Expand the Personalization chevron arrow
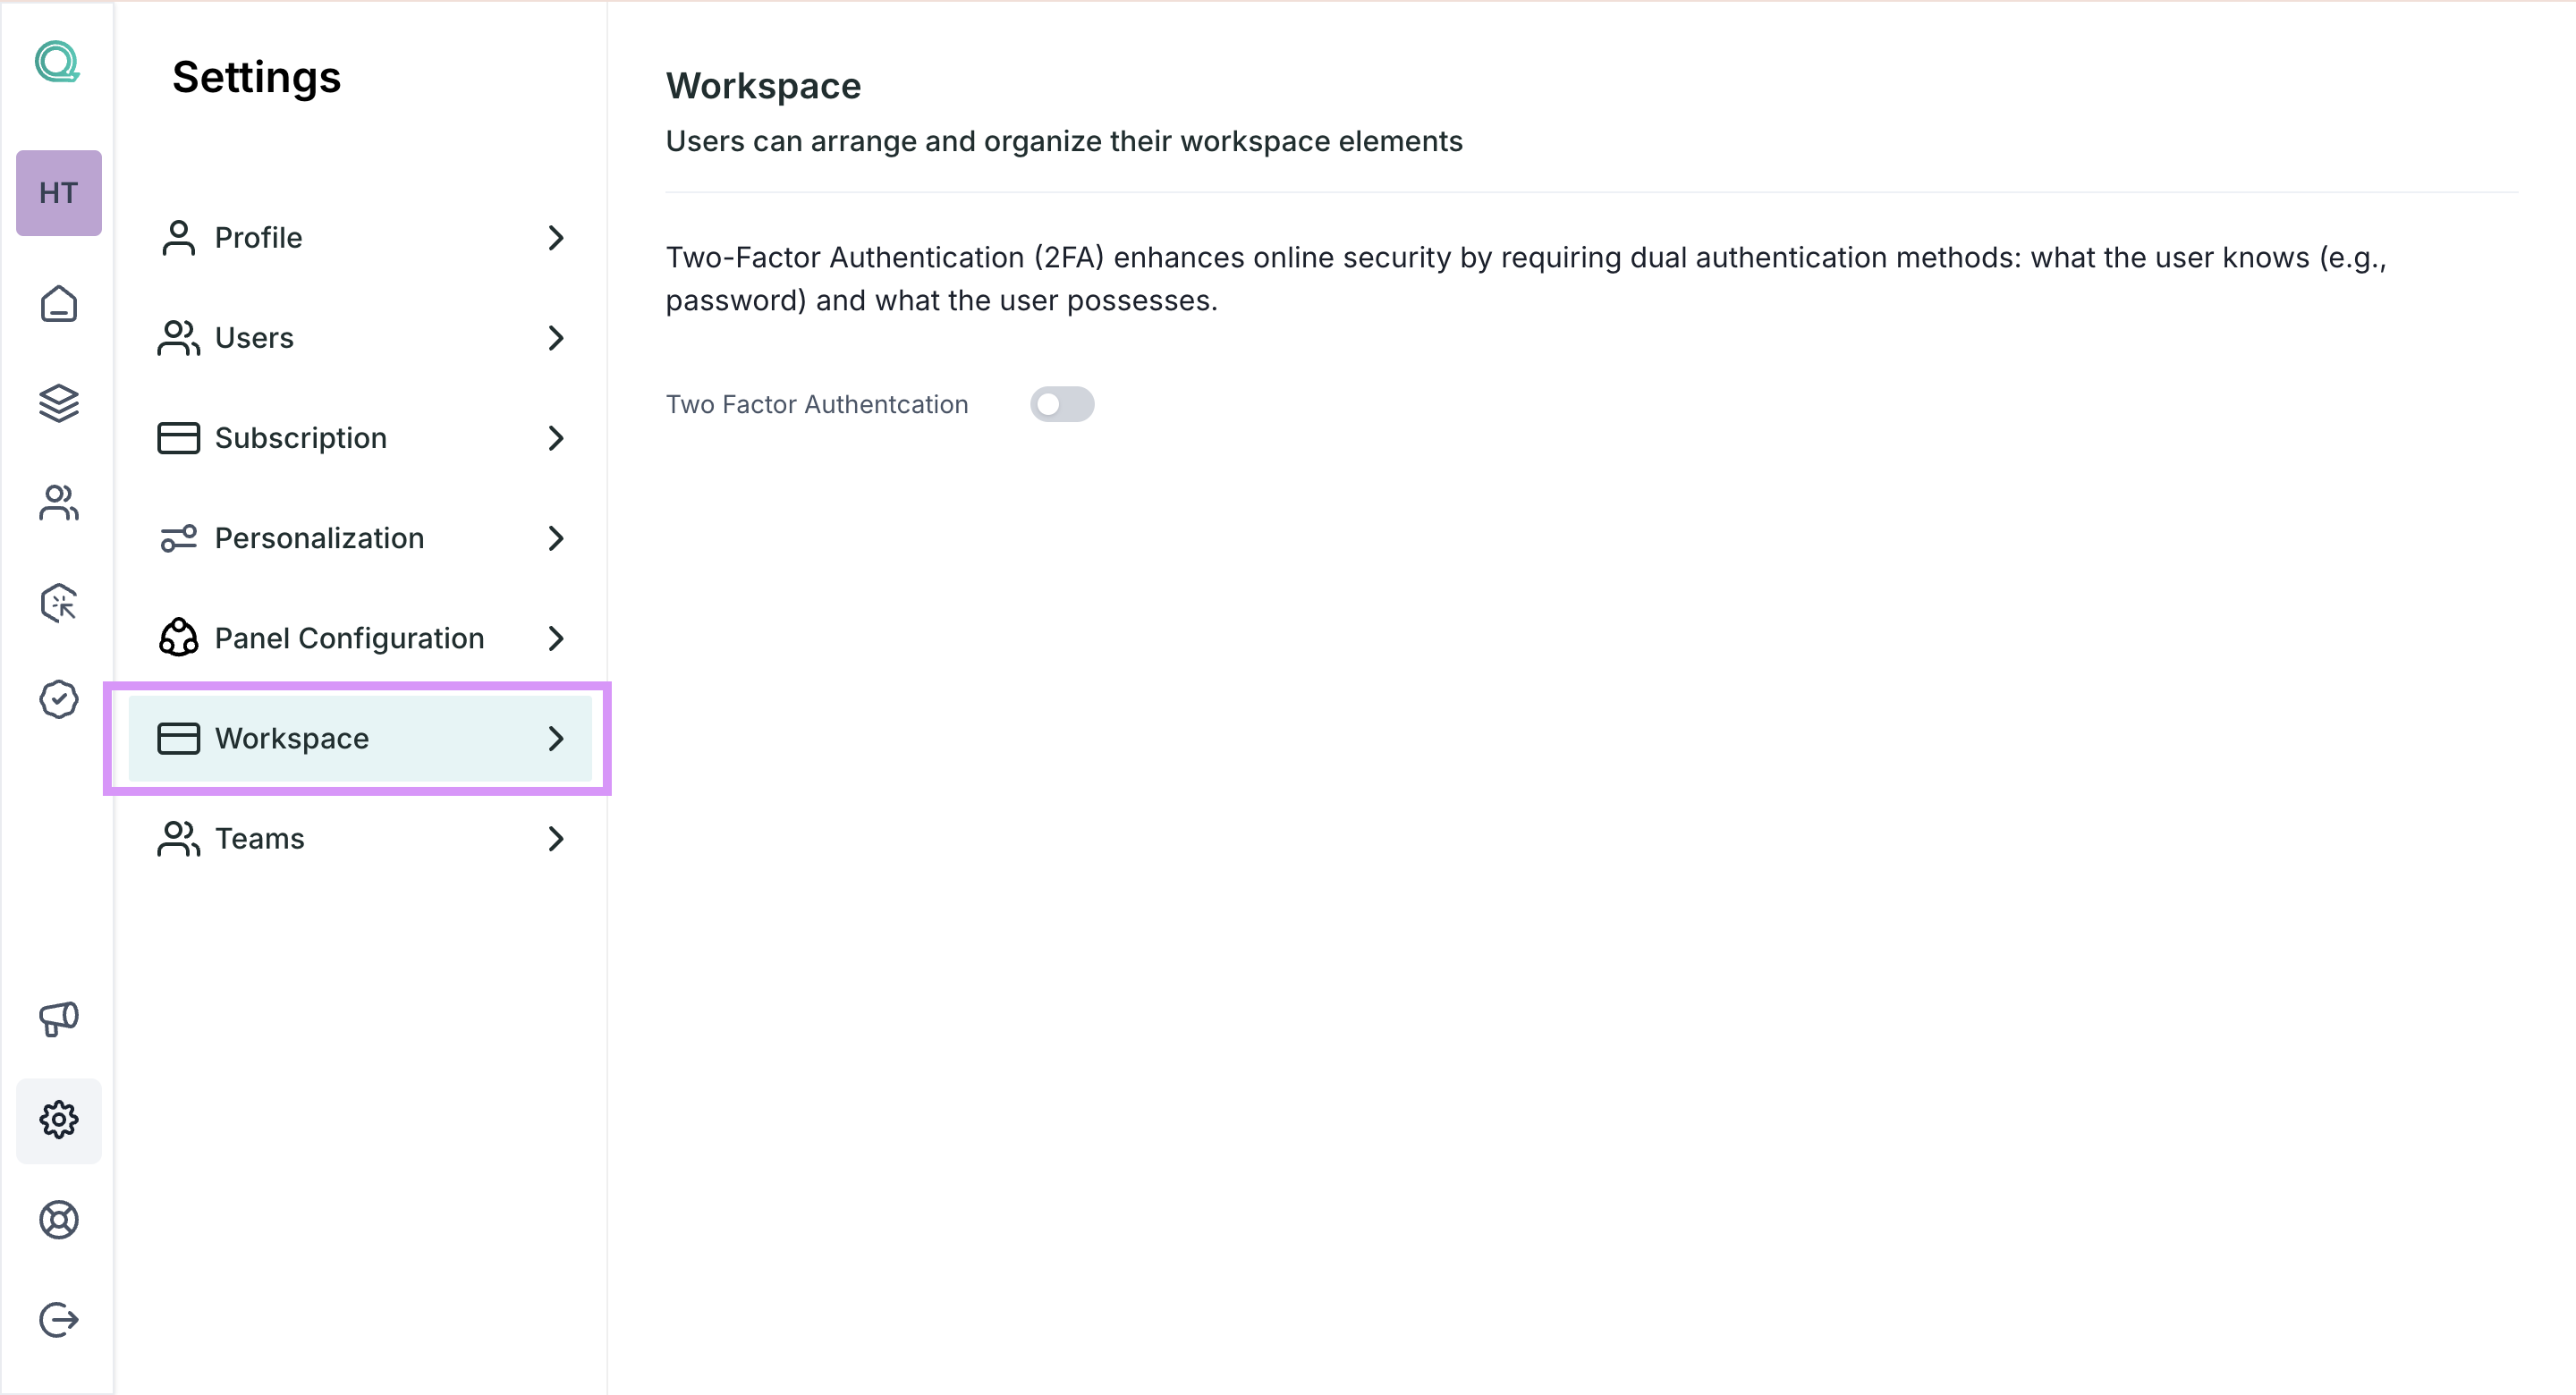 tap(556, 538)
